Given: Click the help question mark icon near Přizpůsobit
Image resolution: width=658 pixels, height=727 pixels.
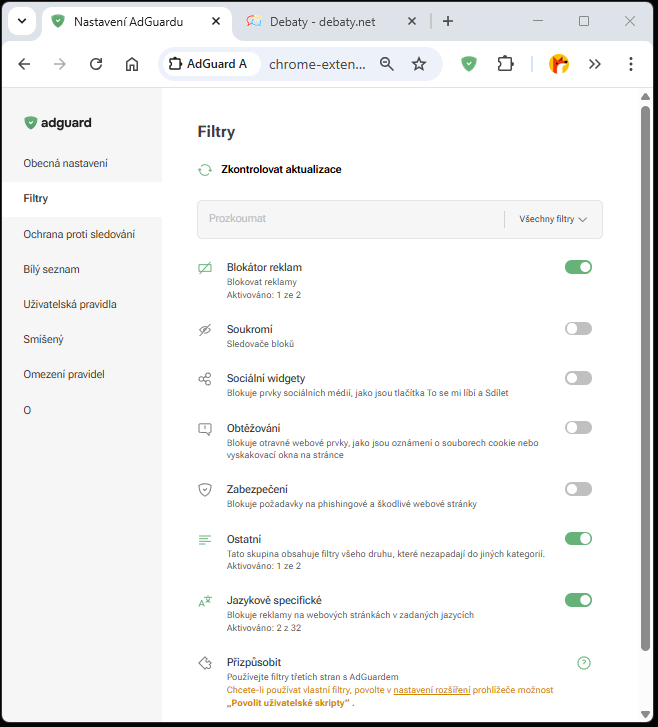Looking at the screenshot, I should pyautogui.click(x=584, y=663).
